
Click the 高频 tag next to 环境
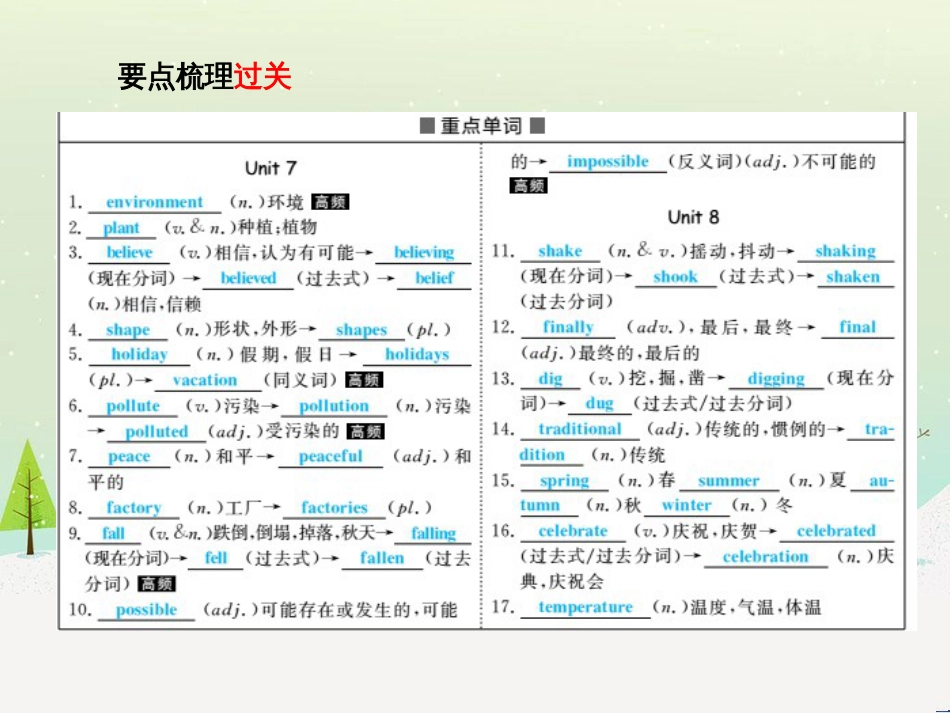coord(330,202)
